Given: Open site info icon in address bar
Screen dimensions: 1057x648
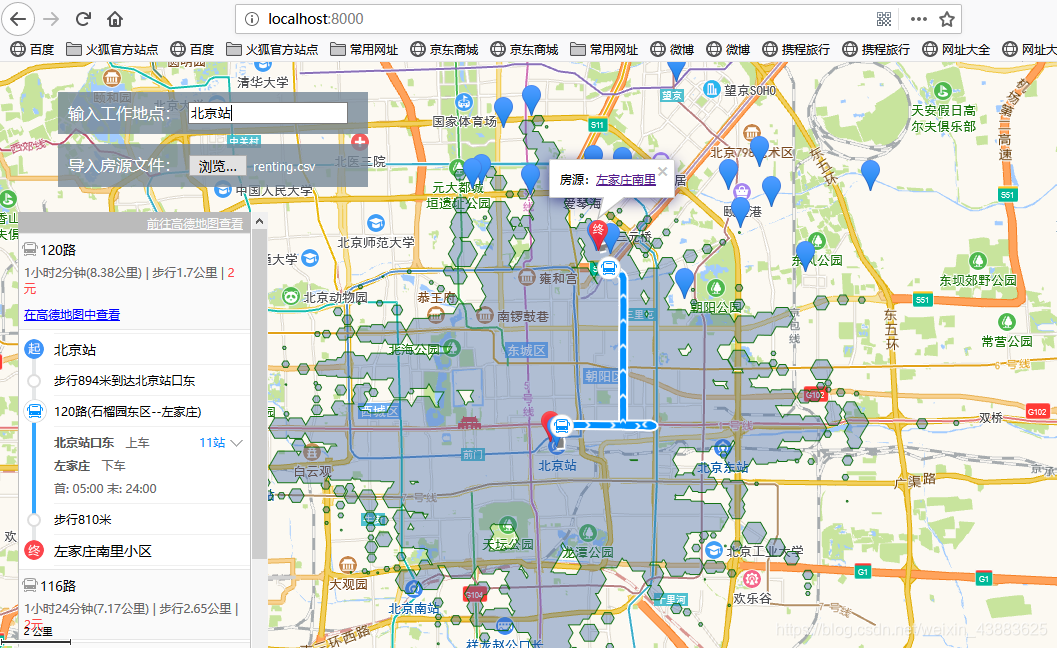Looking at the screenshot, I should point(251,19).
